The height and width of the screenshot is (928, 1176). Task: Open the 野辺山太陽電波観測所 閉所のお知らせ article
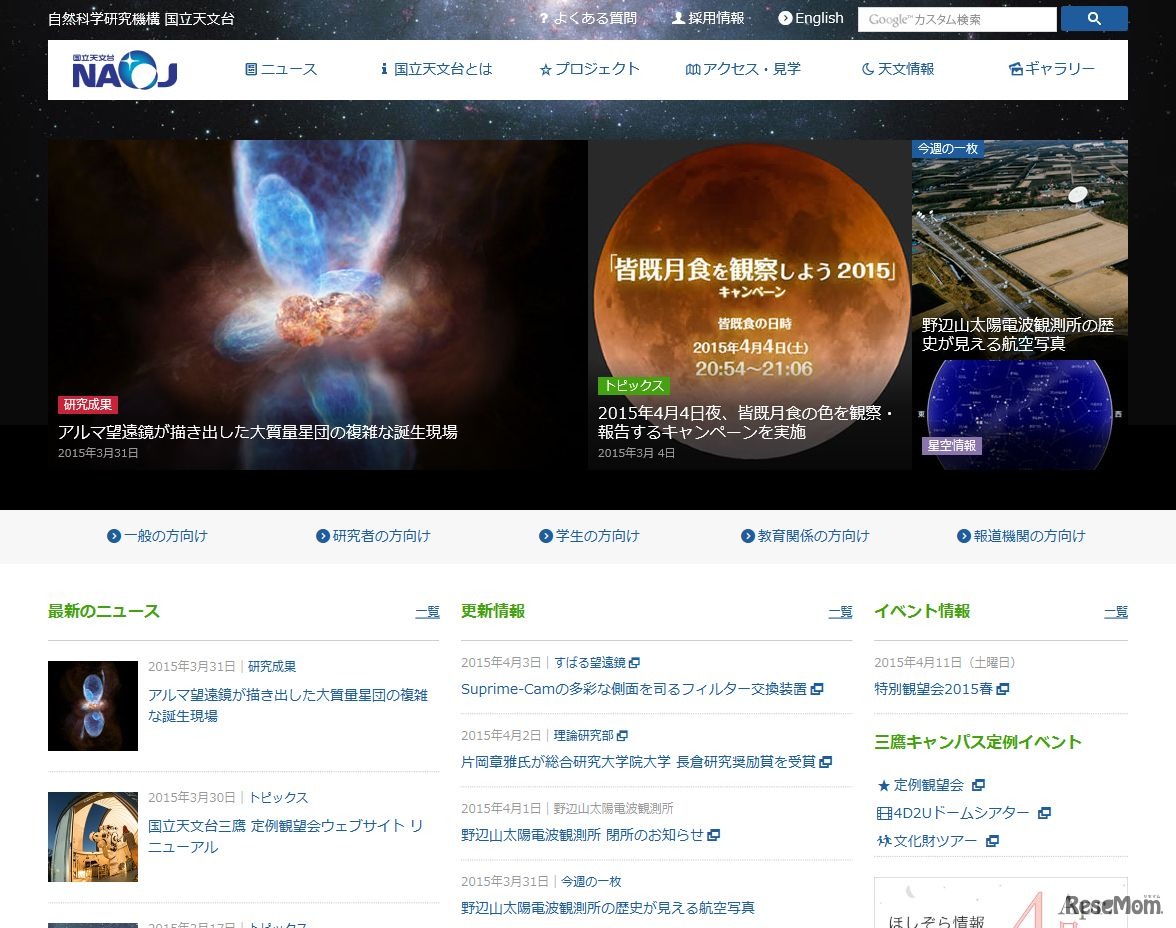tap(582, 834)
